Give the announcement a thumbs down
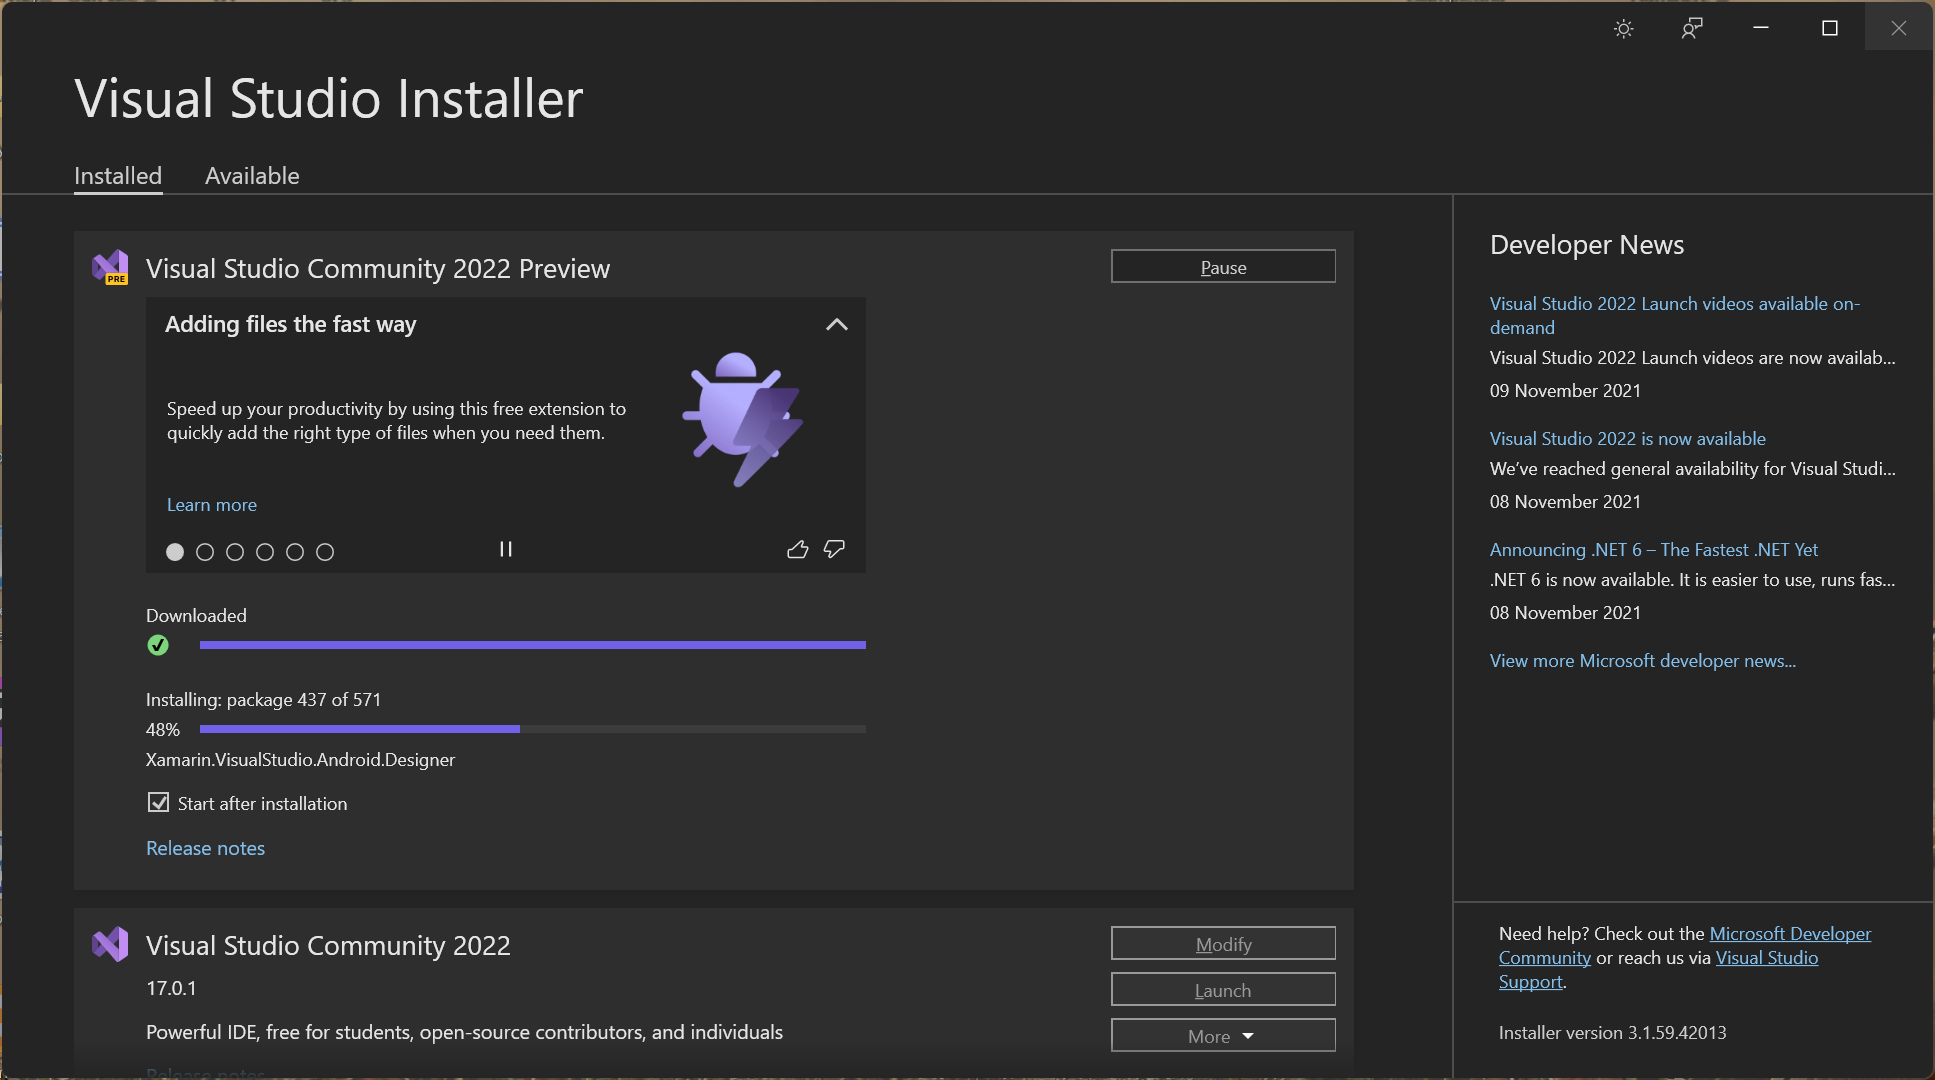1935x1080 pixels. click(833, 549)
